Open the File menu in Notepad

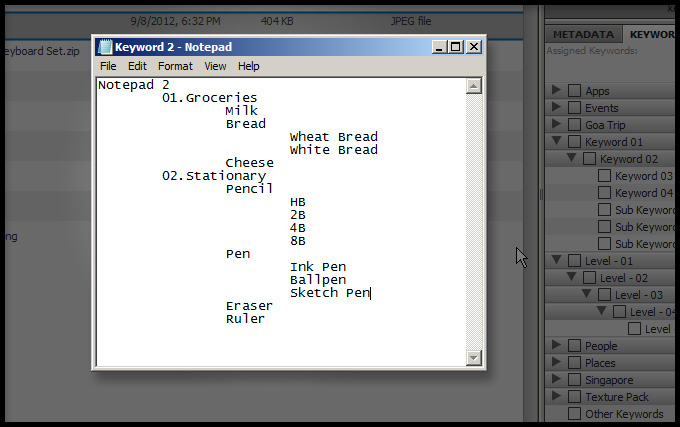point(108,66)
